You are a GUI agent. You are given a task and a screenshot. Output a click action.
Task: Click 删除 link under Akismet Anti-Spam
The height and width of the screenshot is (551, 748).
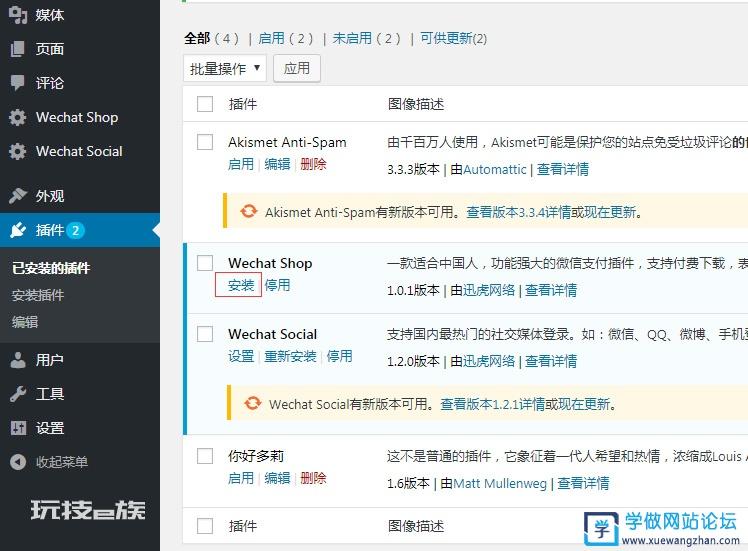313,164
